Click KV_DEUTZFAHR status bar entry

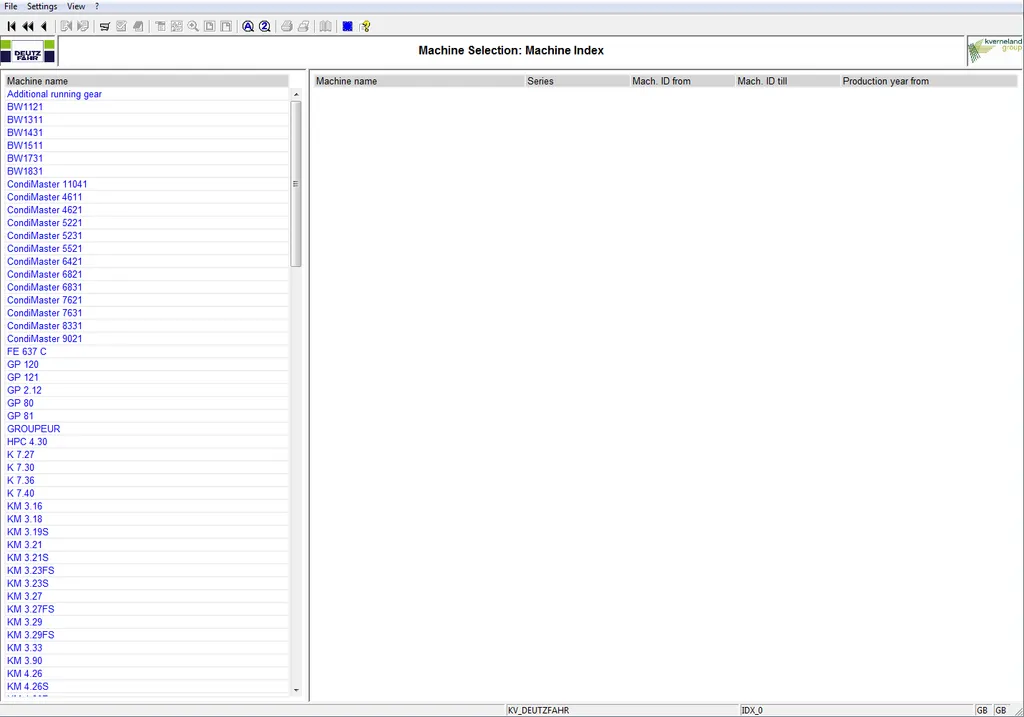622,710
